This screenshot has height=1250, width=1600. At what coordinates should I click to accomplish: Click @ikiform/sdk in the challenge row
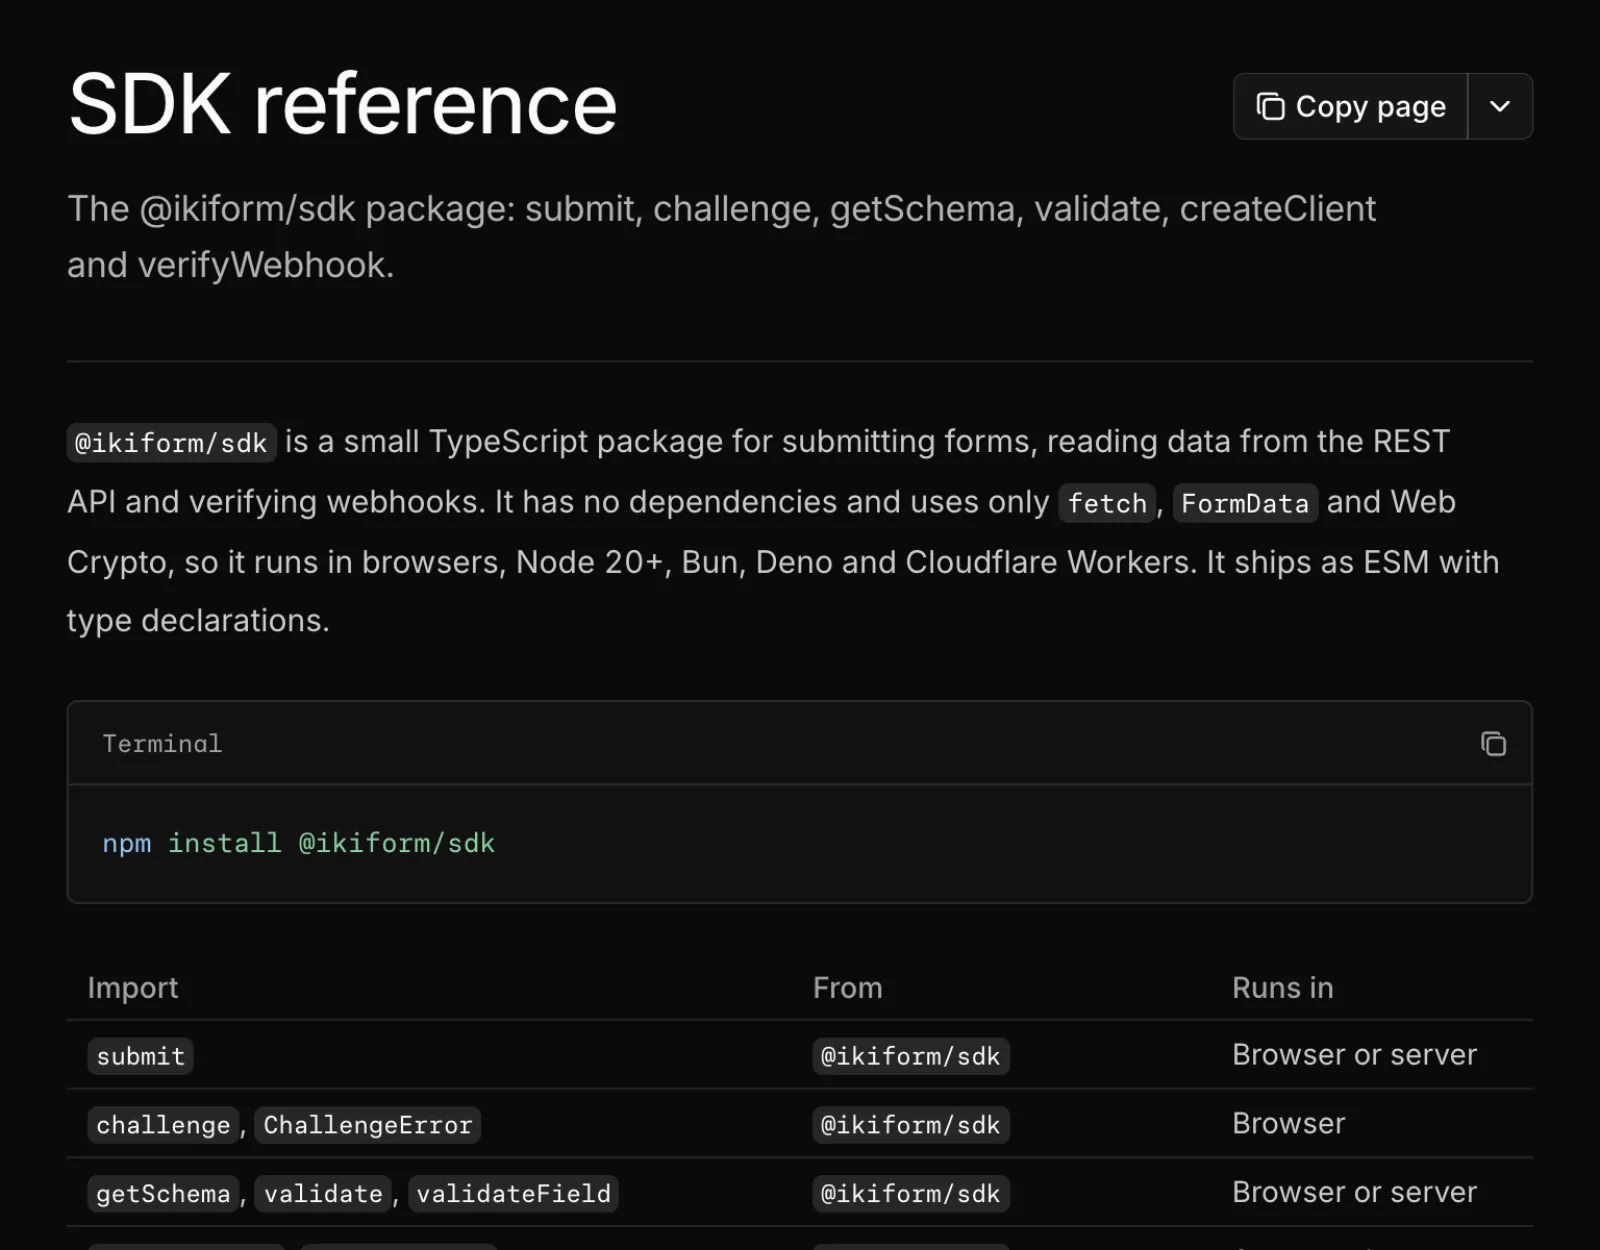pos(910,1125)
